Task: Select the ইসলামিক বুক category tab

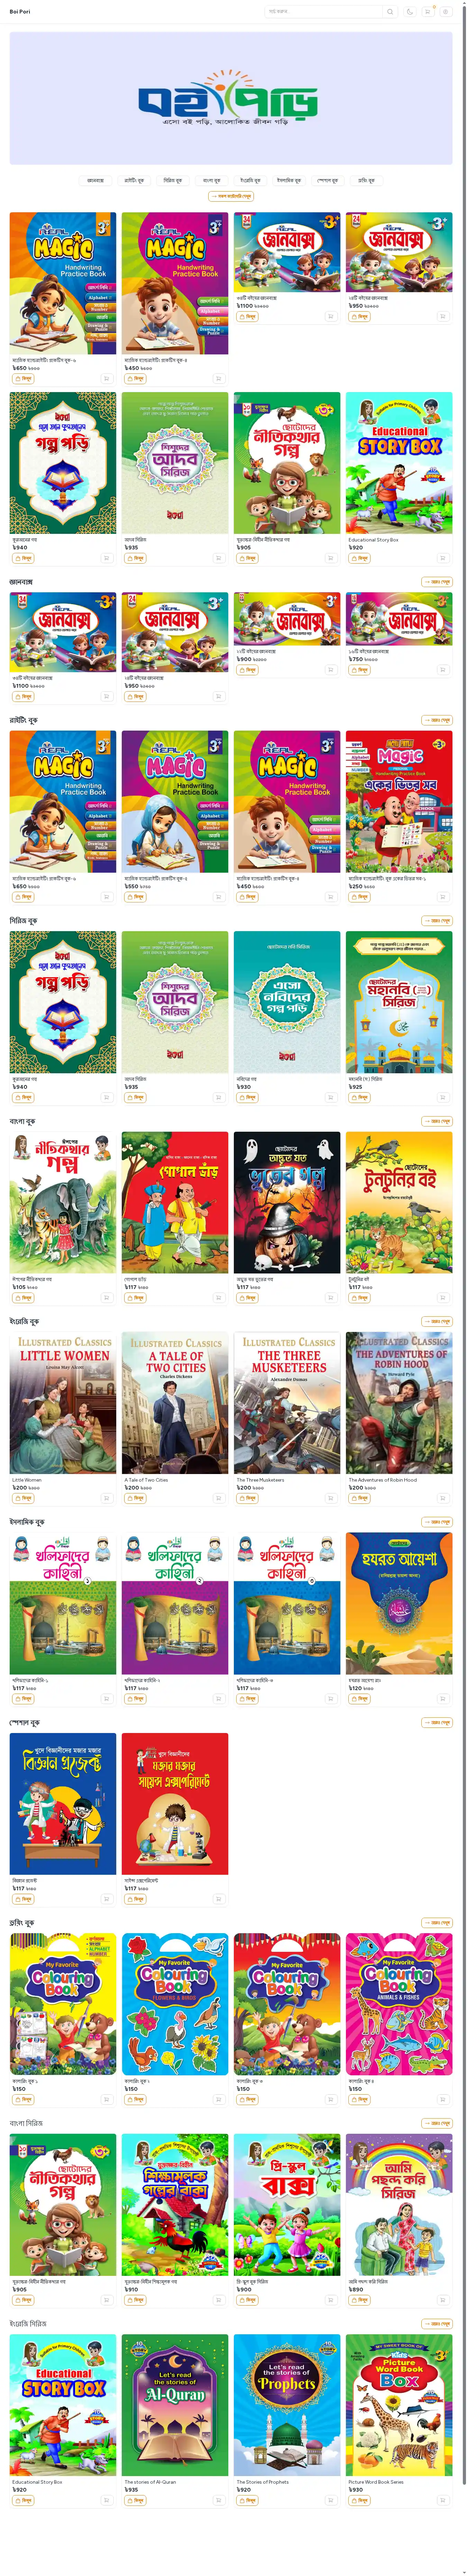Action: (x=289, y=181)
